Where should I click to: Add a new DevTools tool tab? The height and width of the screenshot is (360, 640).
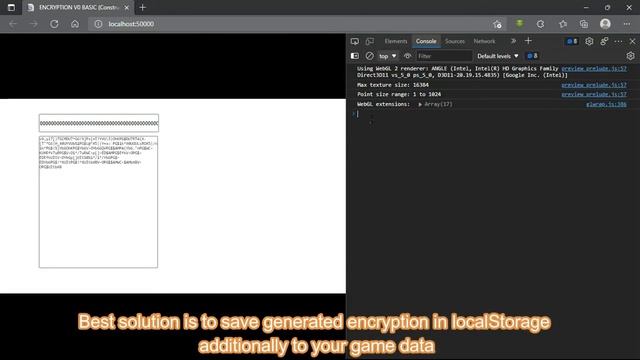[x=528, y=41]
